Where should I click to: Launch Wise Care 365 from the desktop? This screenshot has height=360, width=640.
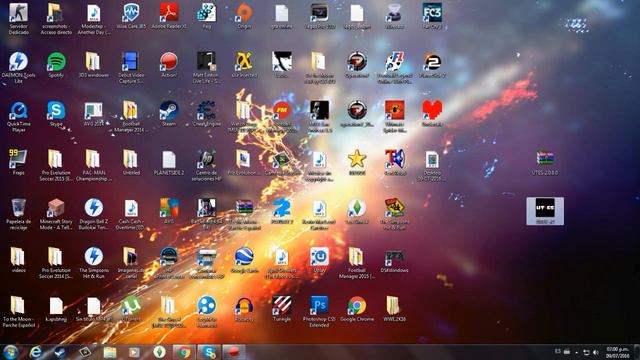click(131, 16)
